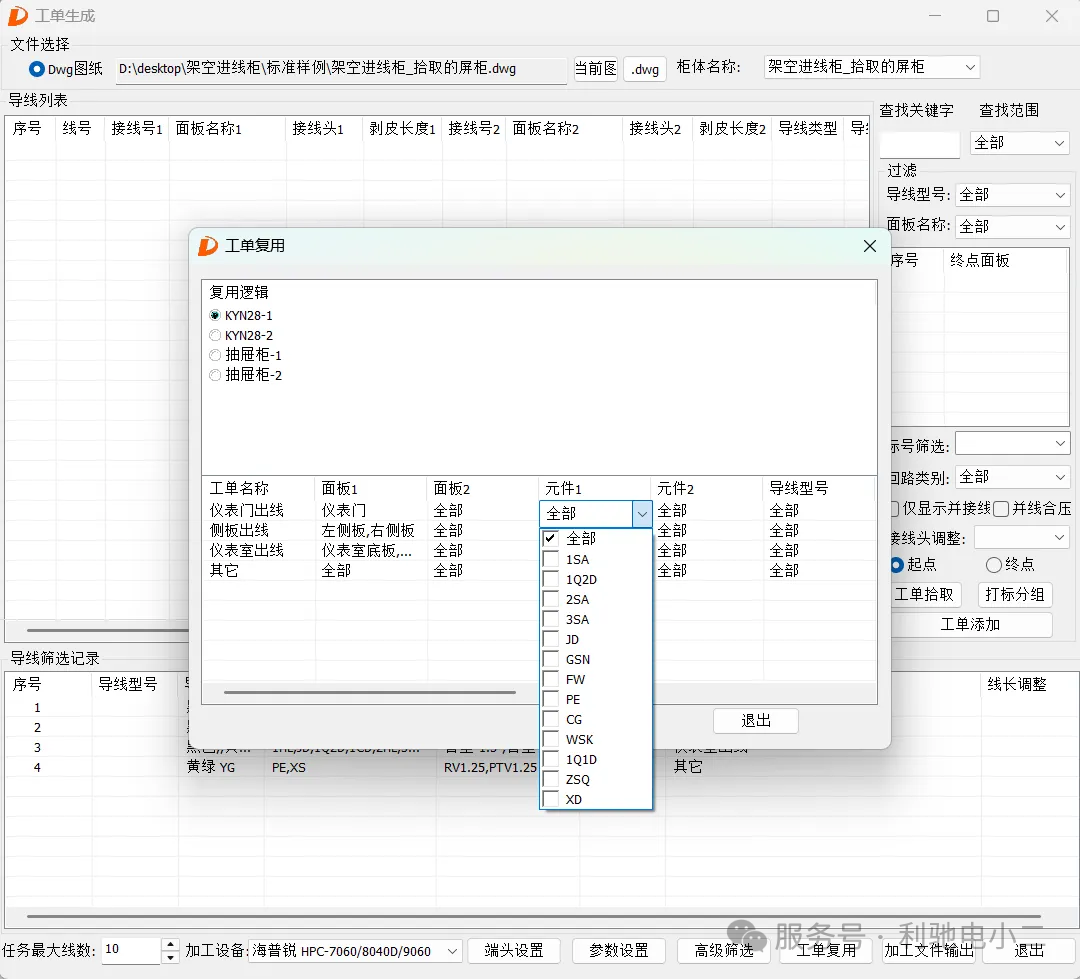
Task: Click the 当前图 button
Action: 596,69
